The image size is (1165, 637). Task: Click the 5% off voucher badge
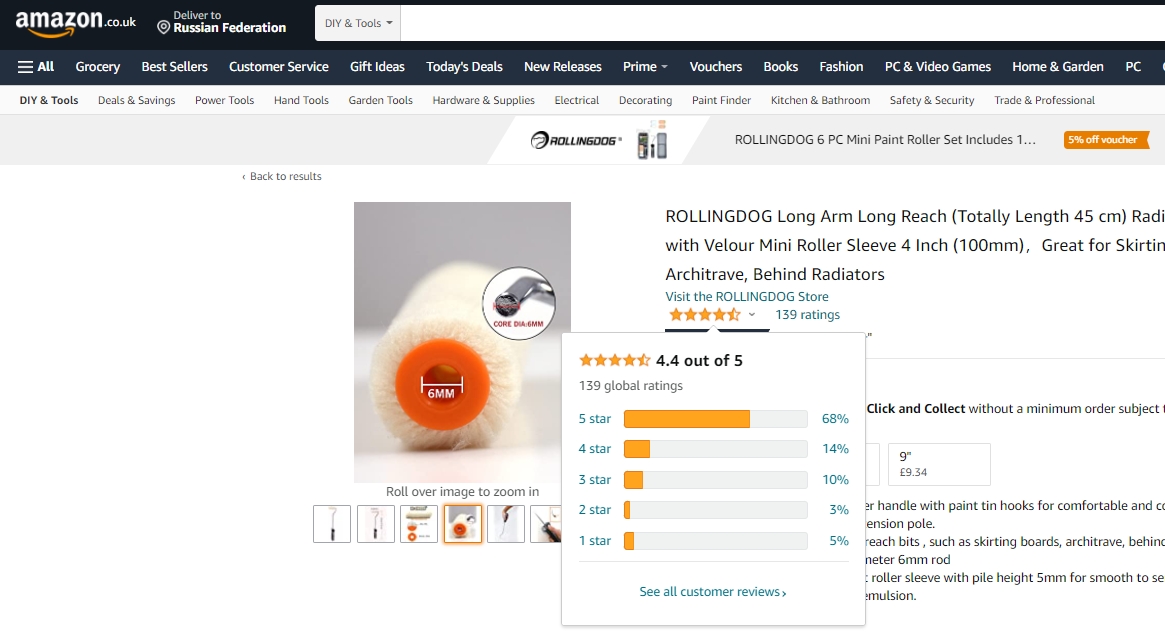[1106, 140]
